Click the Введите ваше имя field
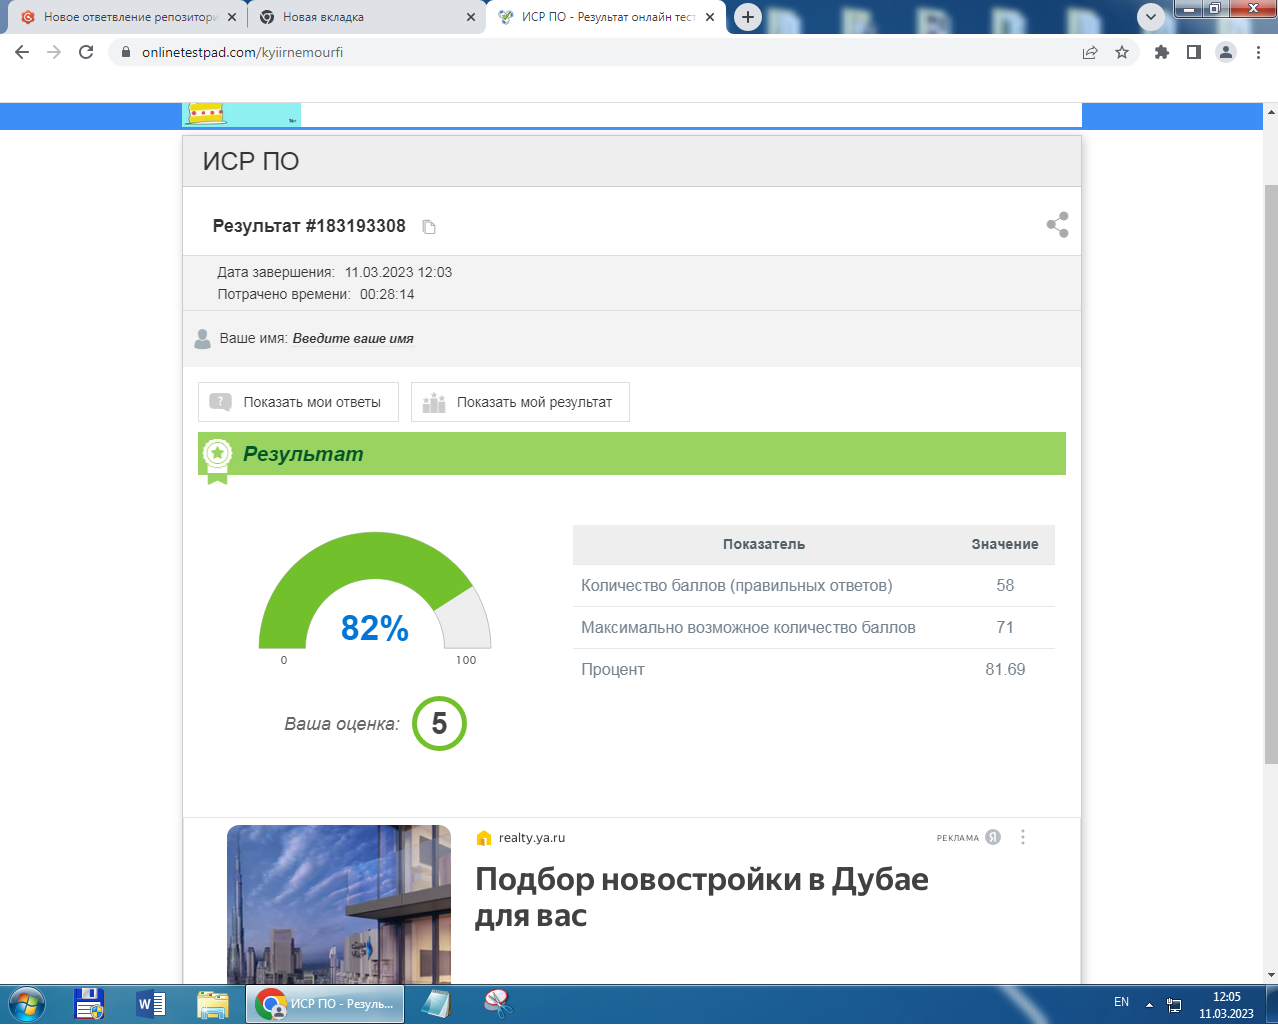This screenshot has height=1028, width=1278. 353,339
